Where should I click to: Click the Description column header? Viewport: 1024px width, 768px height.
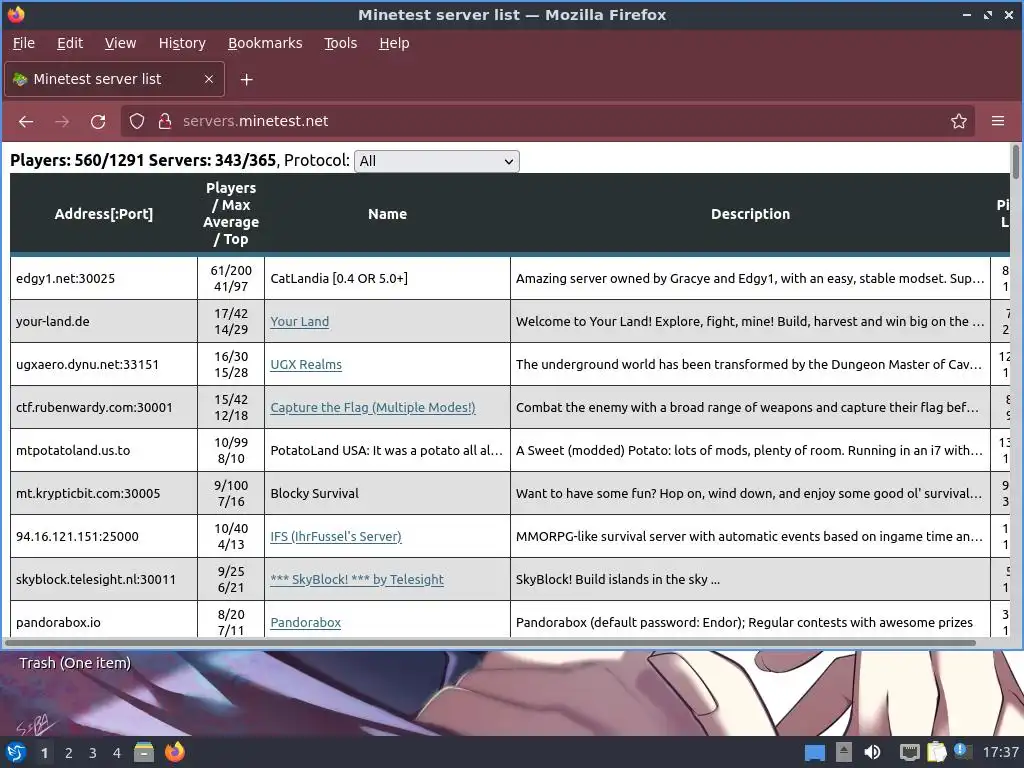point(750,214)
